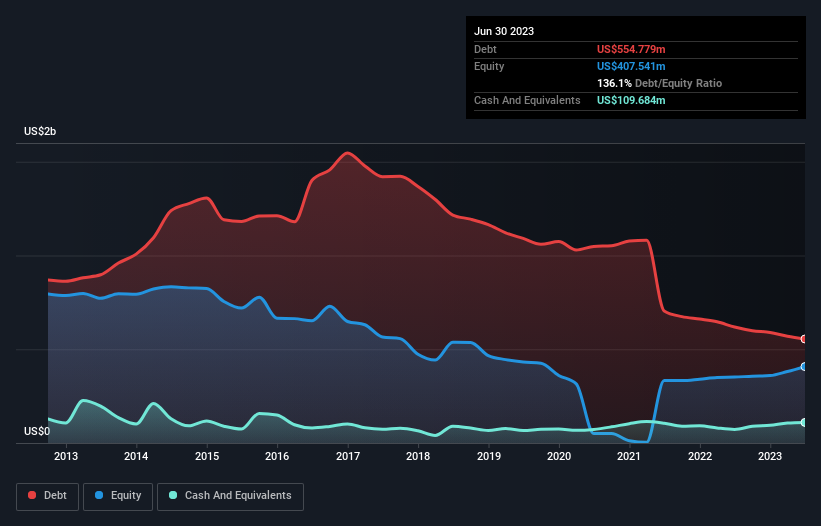The width and height of the screenshot is (821, 526).
Task: Toggle Cash And Equivalents legend button
Action: point(230,496)
